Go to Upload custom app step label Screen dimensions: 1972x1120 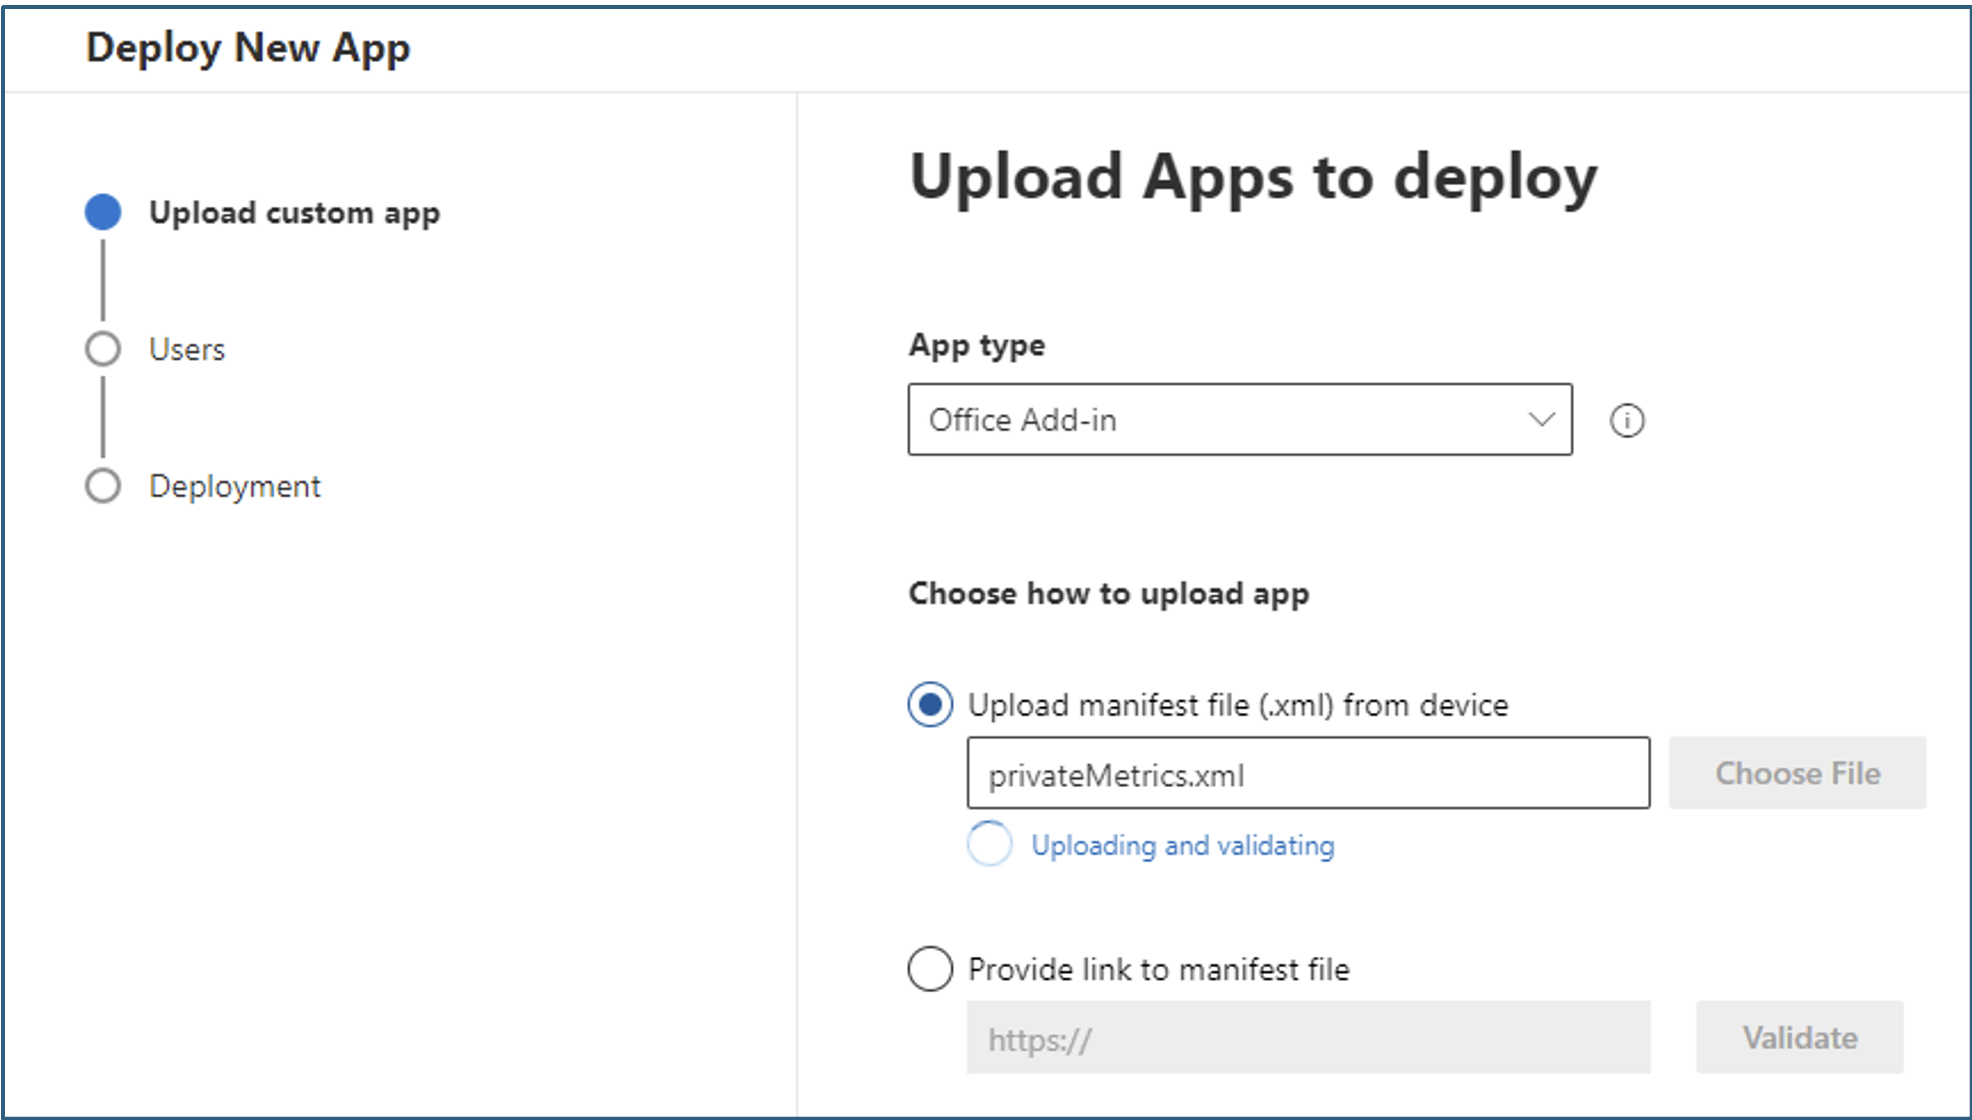tap(294, 213)
